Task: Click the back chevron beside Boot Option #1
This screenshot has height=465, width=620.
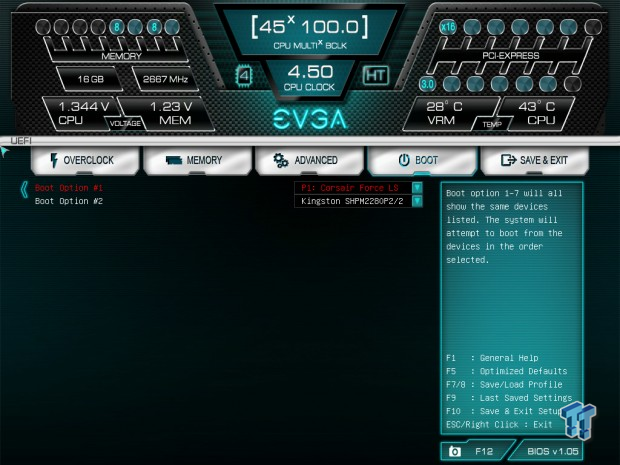Action: pos(24,190)
